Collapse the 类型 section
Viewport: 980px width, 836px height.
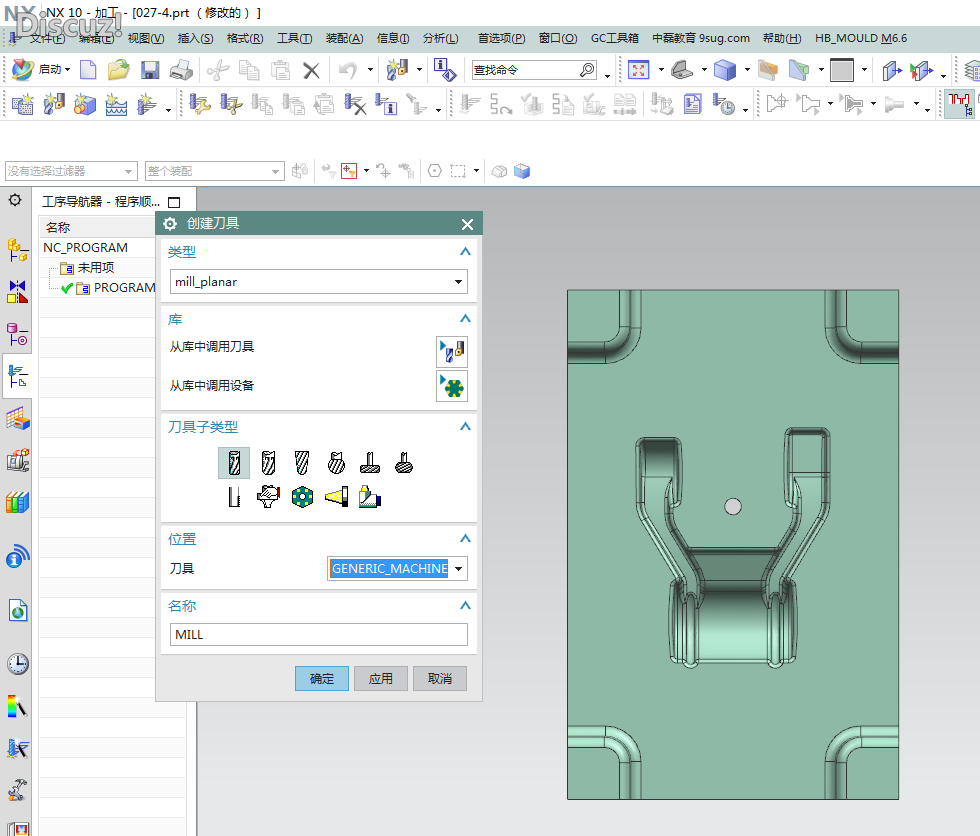click(465, 252)
